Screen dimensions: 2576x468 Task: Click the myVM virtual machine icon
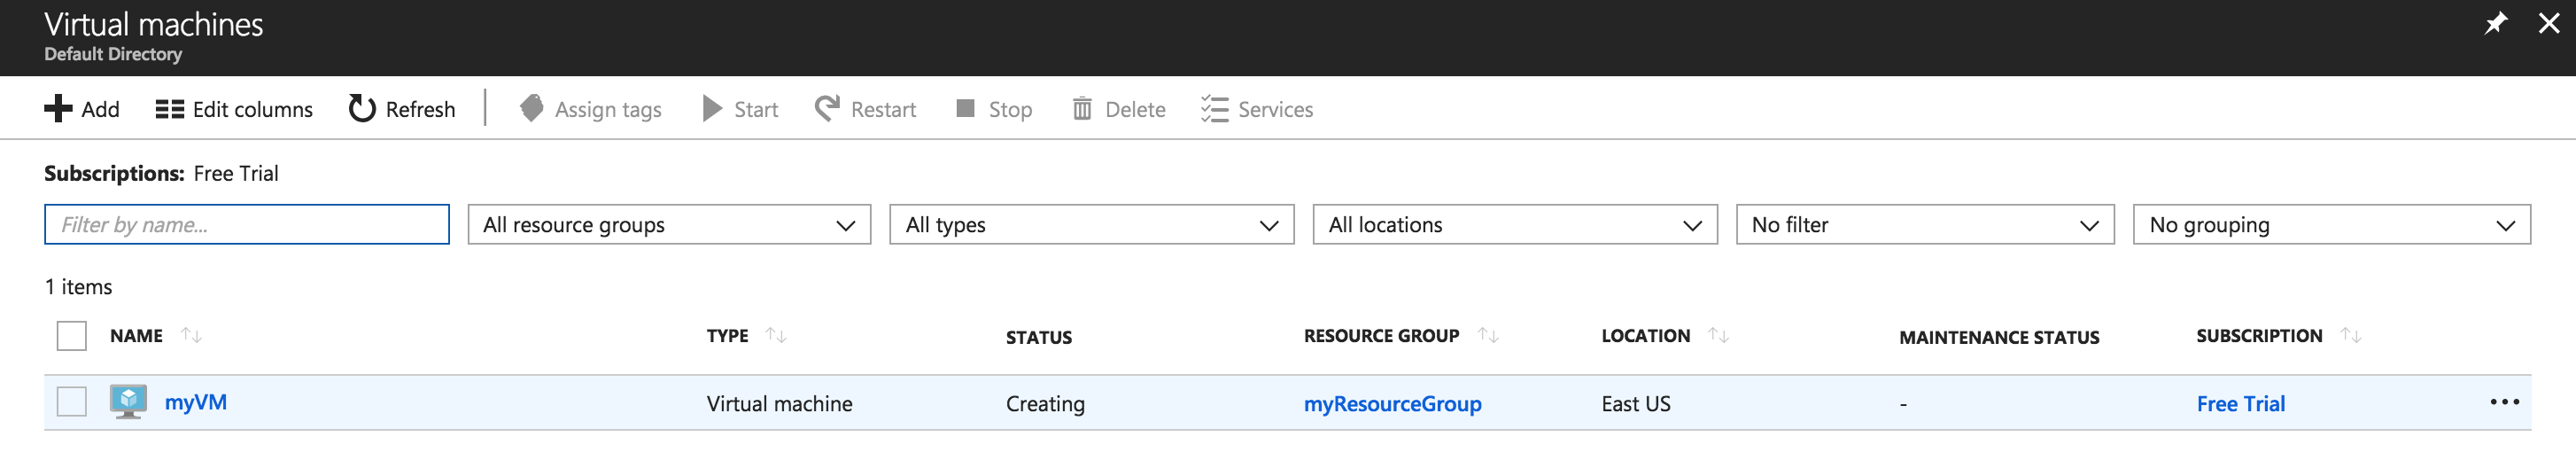coord(128,402)
